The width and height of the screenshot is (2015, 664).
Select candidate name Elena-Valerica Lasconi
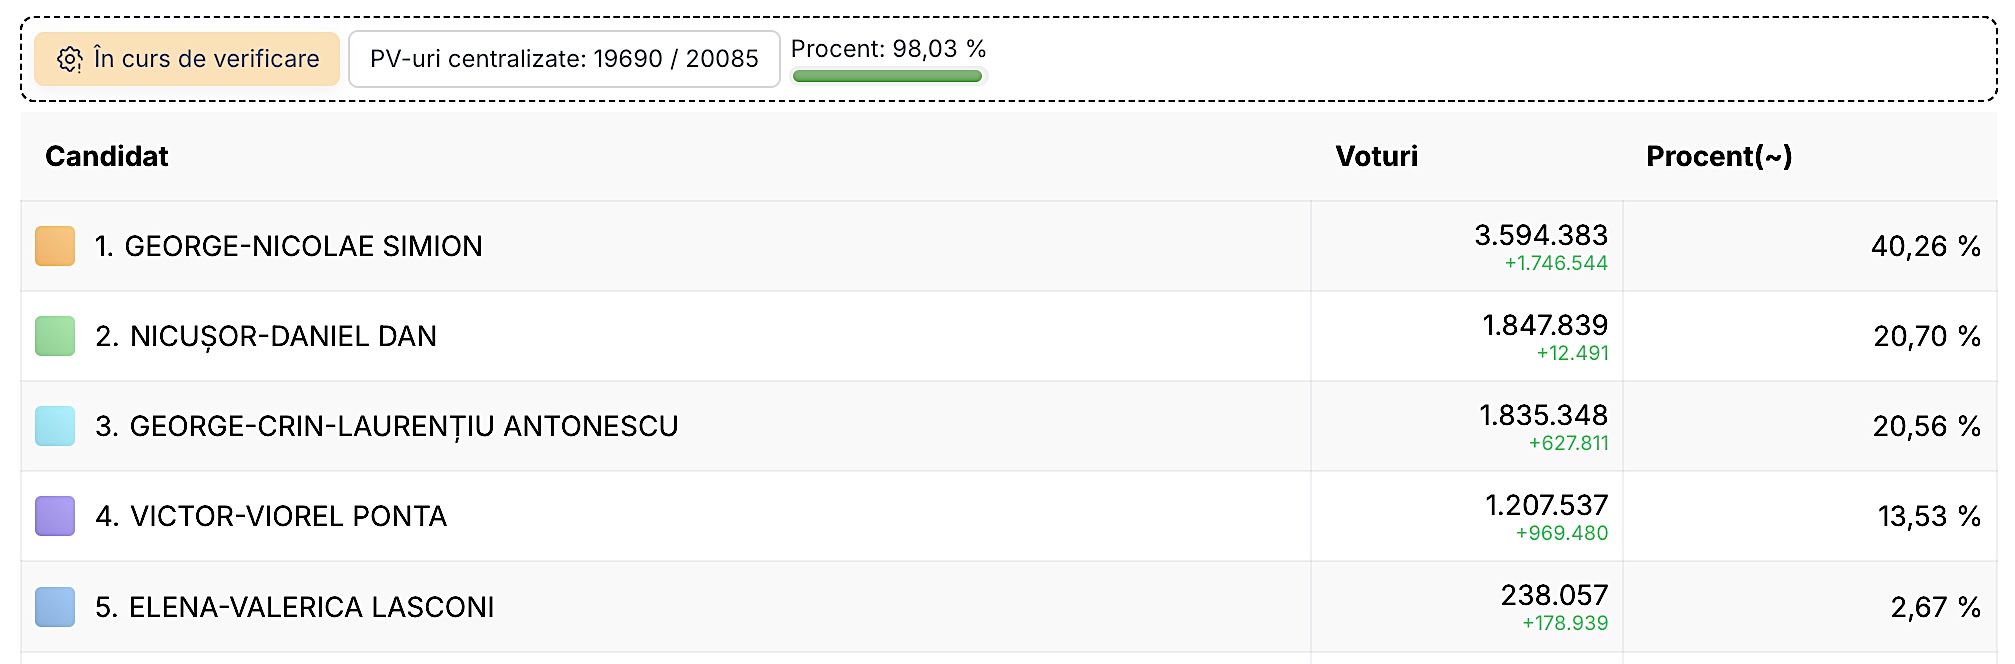[294, 607]
